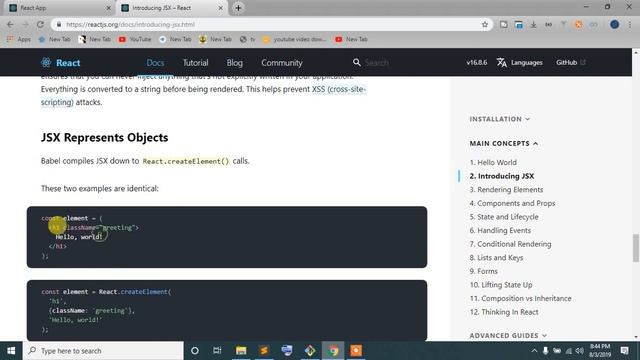Open the GitHub link
Image resolution: width=640 pixels, height=360 pixels.
[571, 62]
